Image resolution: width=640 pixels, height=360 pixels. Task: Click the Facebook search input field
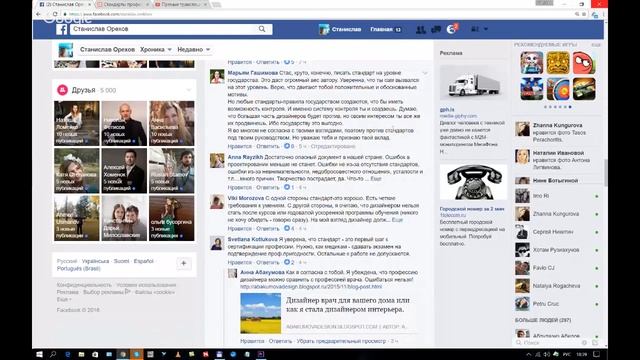coord(165,29)
